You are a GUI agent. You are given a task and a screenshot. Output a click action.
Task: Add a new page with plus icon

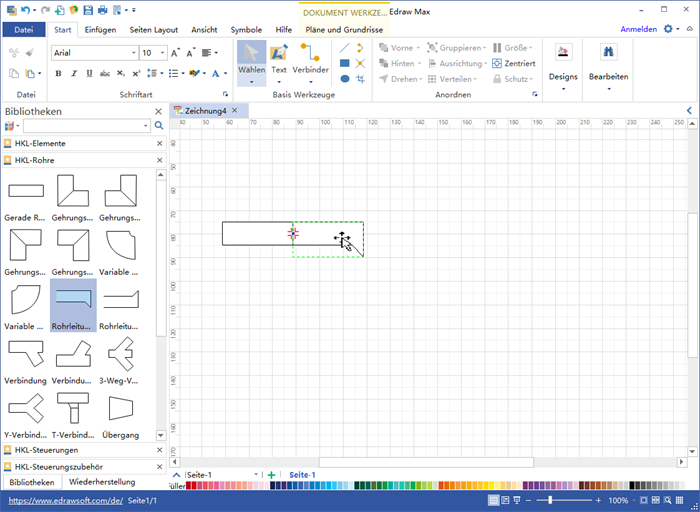[x=271, y=475]
